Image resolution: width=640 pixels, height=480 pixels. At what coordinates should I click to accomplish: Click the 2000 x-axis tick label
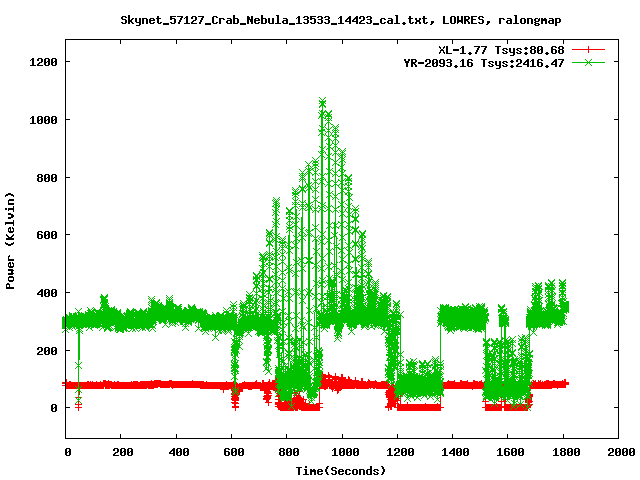coord(621,452)
